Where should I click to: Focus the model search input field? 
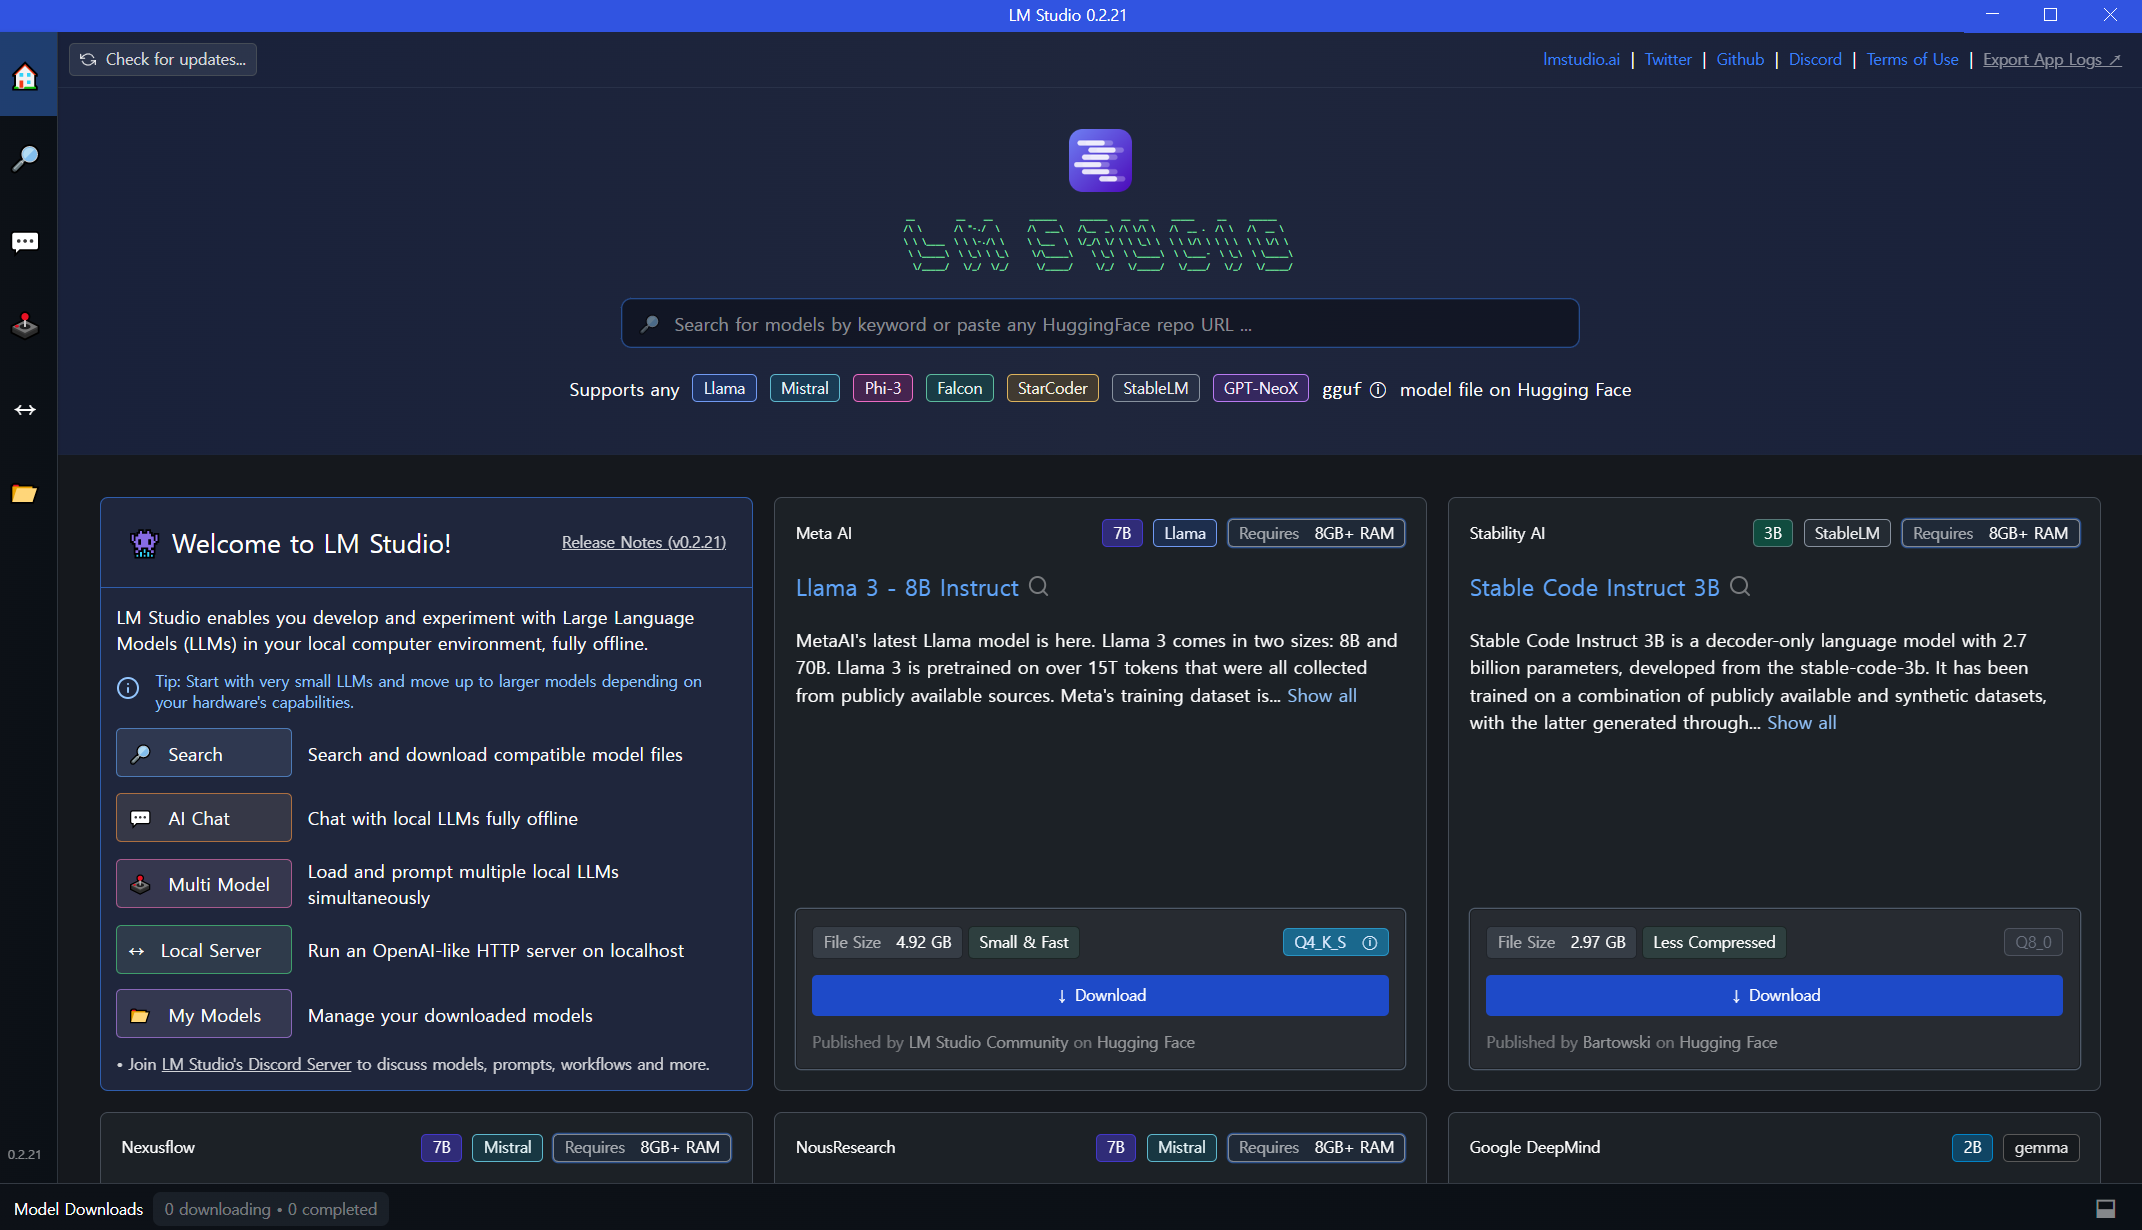1100,324
